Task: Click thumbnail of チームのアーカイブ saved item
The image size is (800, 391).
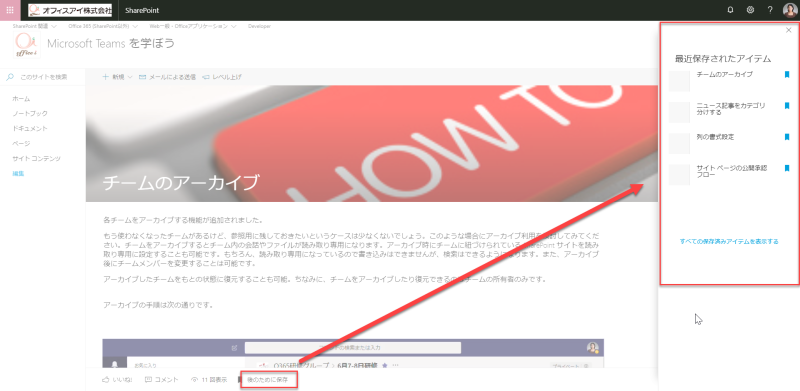Action: pyautogui.click(x=679, y=81)
